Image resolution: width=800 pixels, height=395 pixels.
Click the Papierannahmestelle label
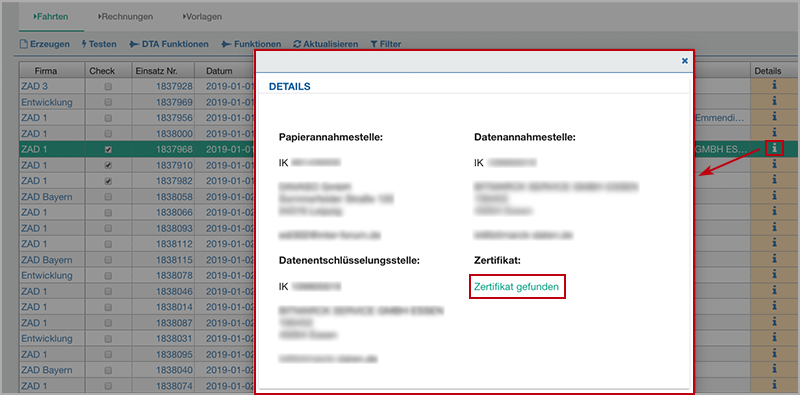(x=331, y=137)
